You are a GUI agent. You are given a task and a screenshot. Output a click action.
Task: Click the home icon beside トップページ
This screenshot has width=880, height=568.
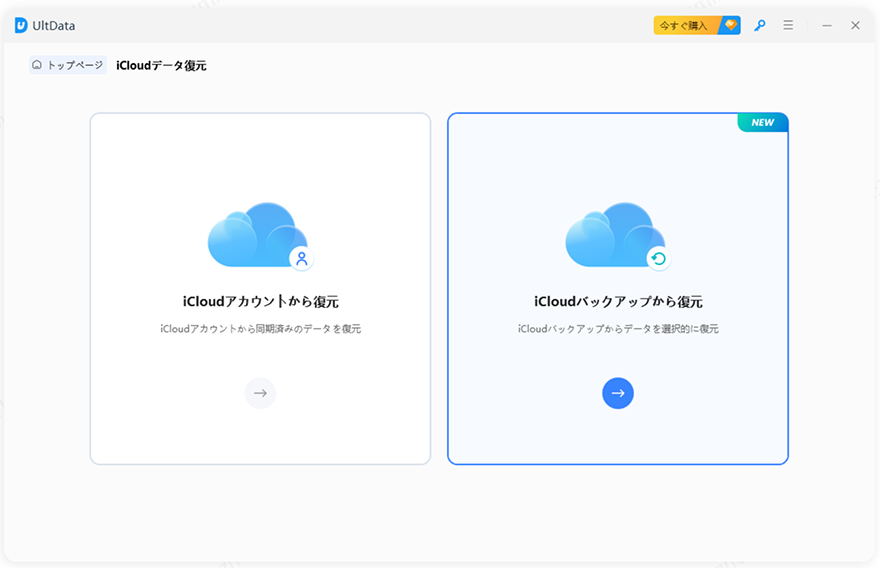tap(37, 65)
